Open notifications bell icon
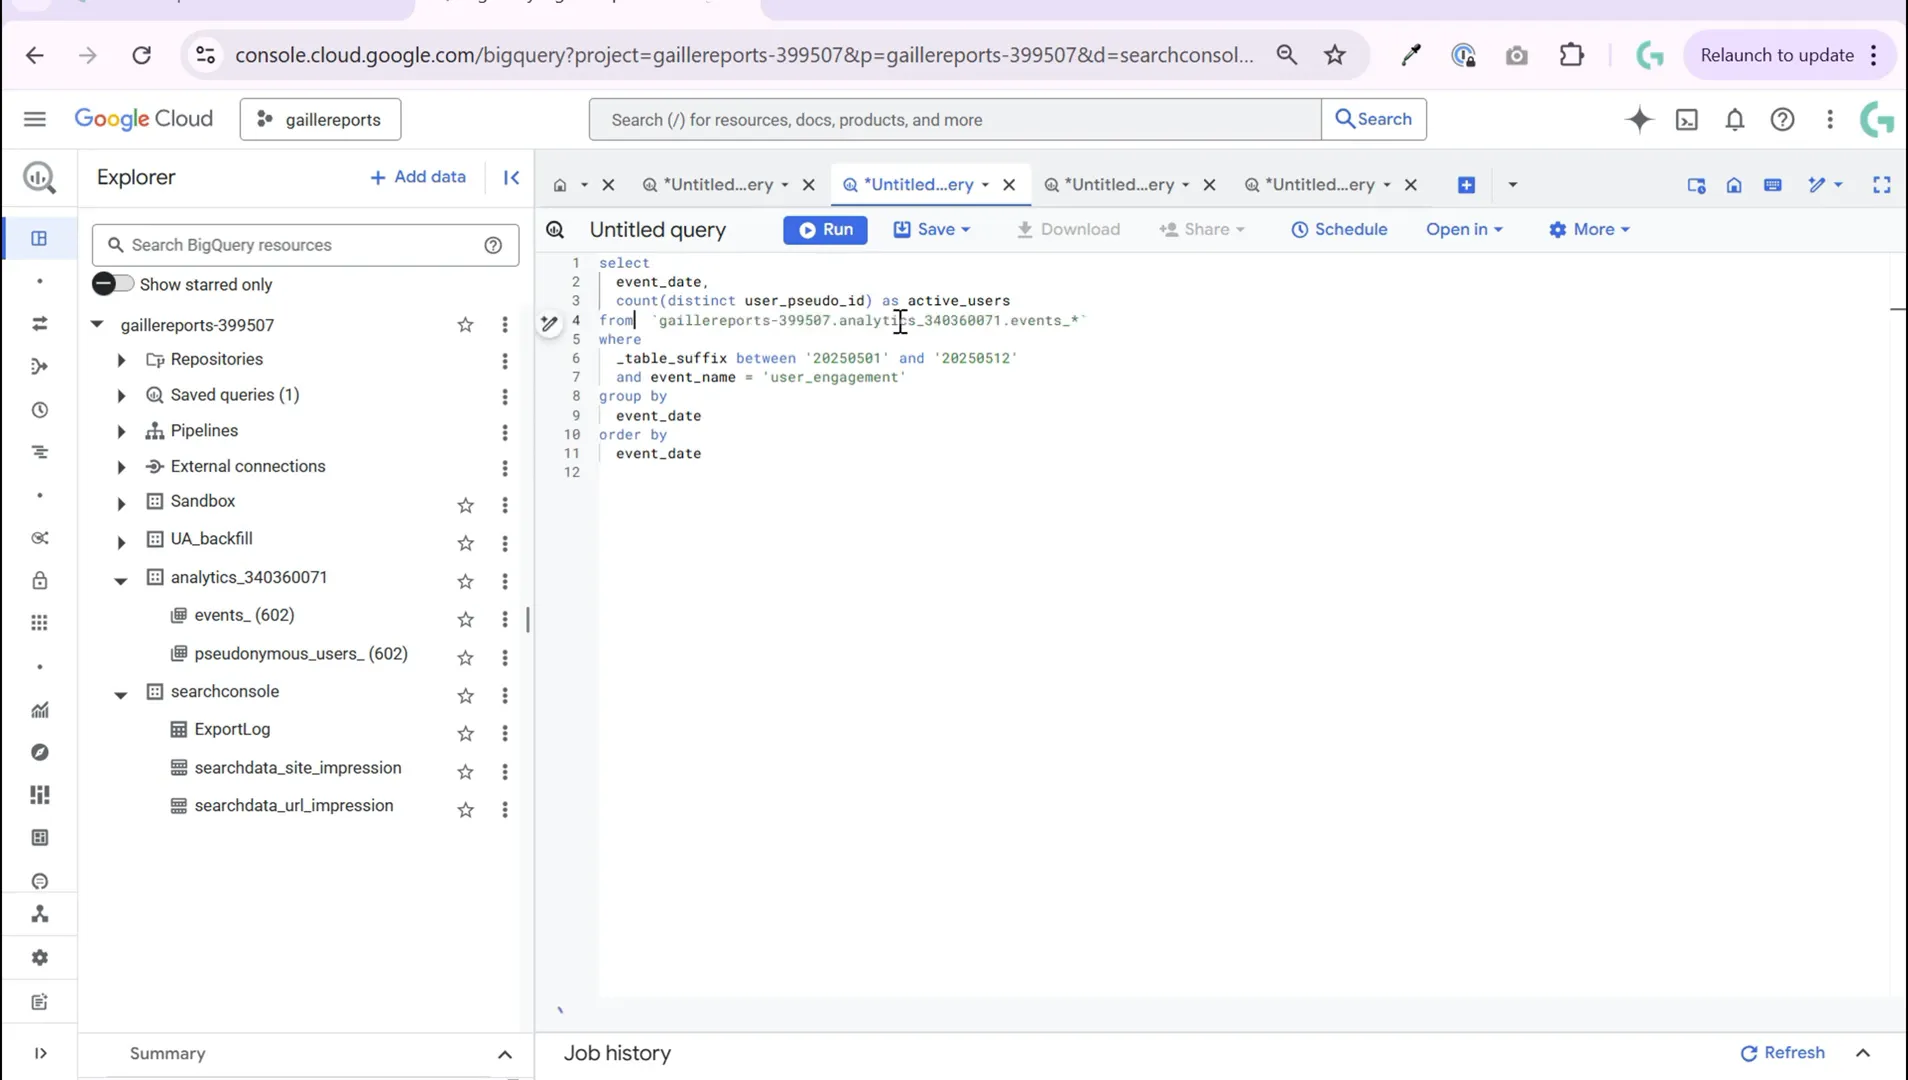 [1735, 119]
